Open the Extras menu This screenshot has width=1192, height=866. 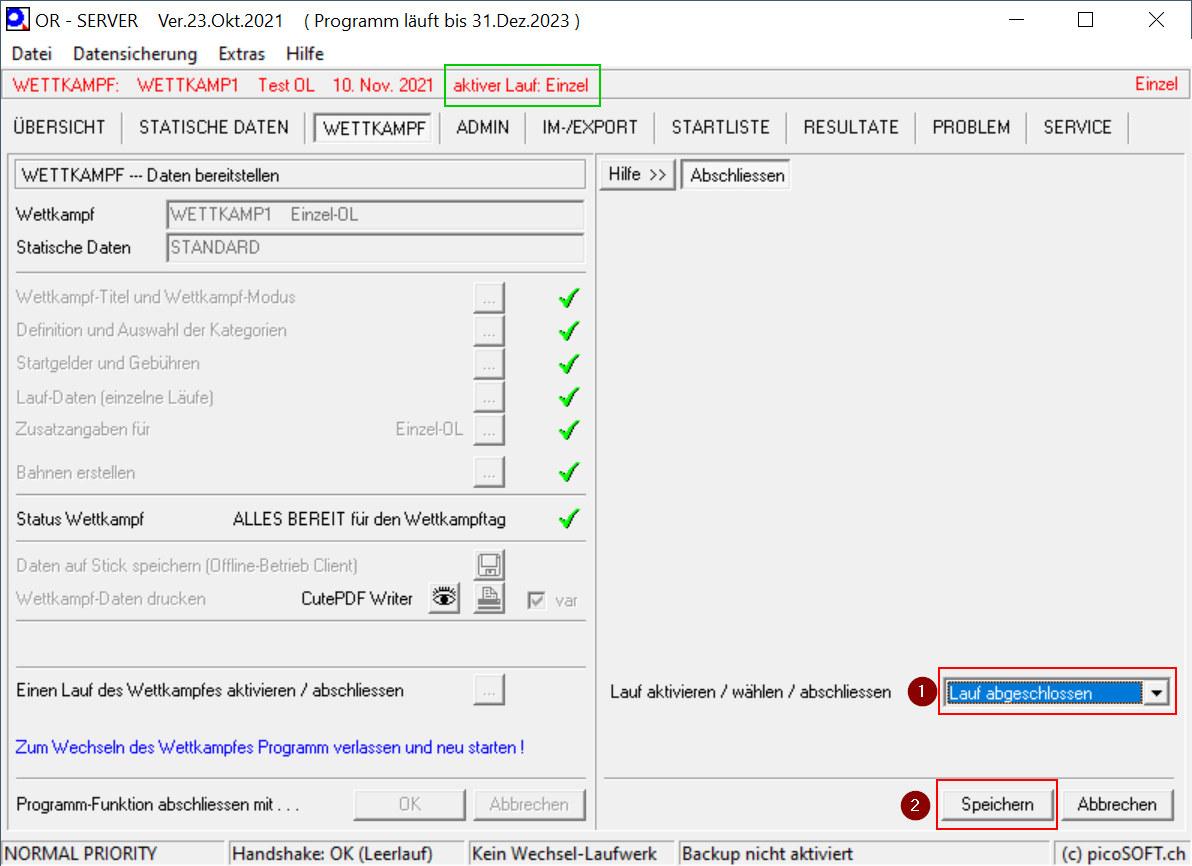pyautogui.click(x=242, y=54)
